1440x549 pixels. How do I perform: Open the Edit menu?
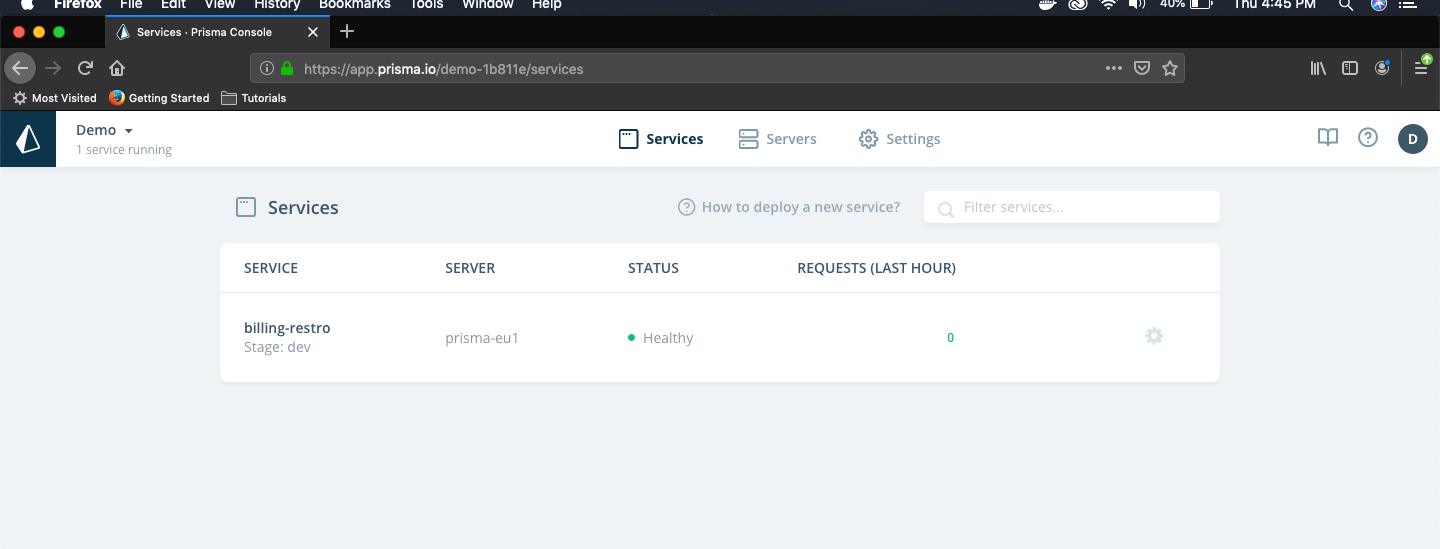tap(173, 4)
